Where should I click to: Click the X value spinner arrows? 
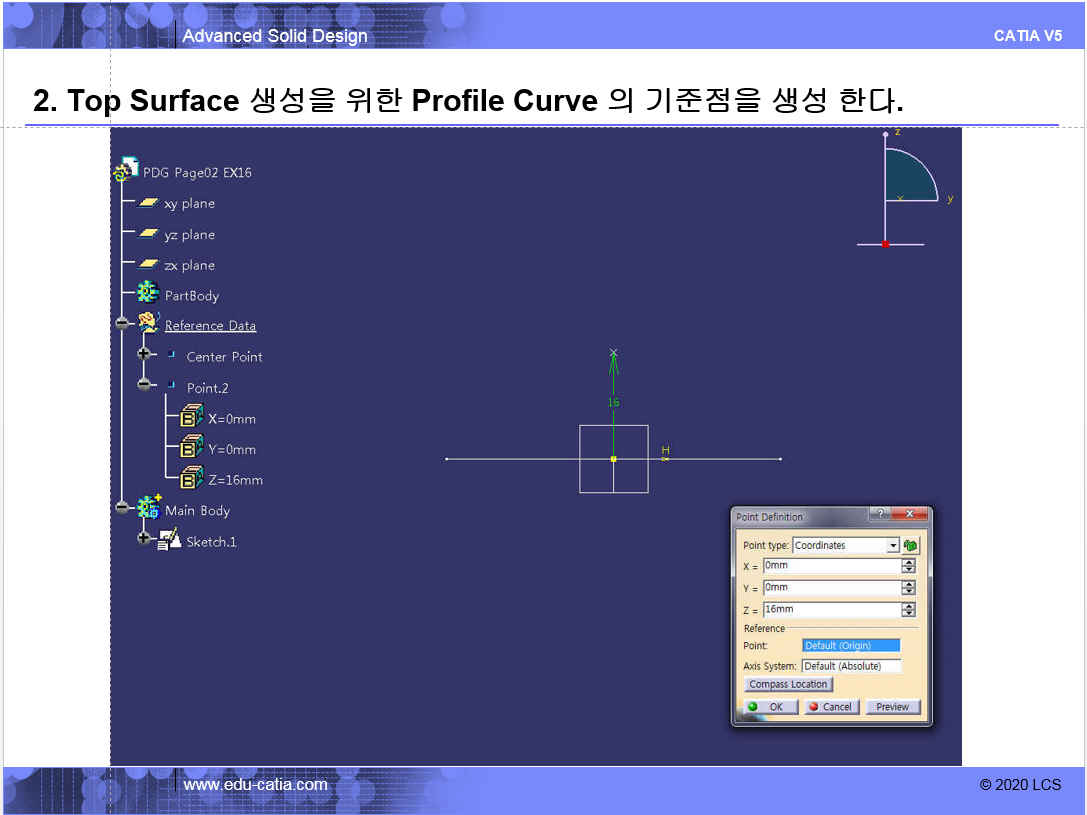click(x=908, y=566)
